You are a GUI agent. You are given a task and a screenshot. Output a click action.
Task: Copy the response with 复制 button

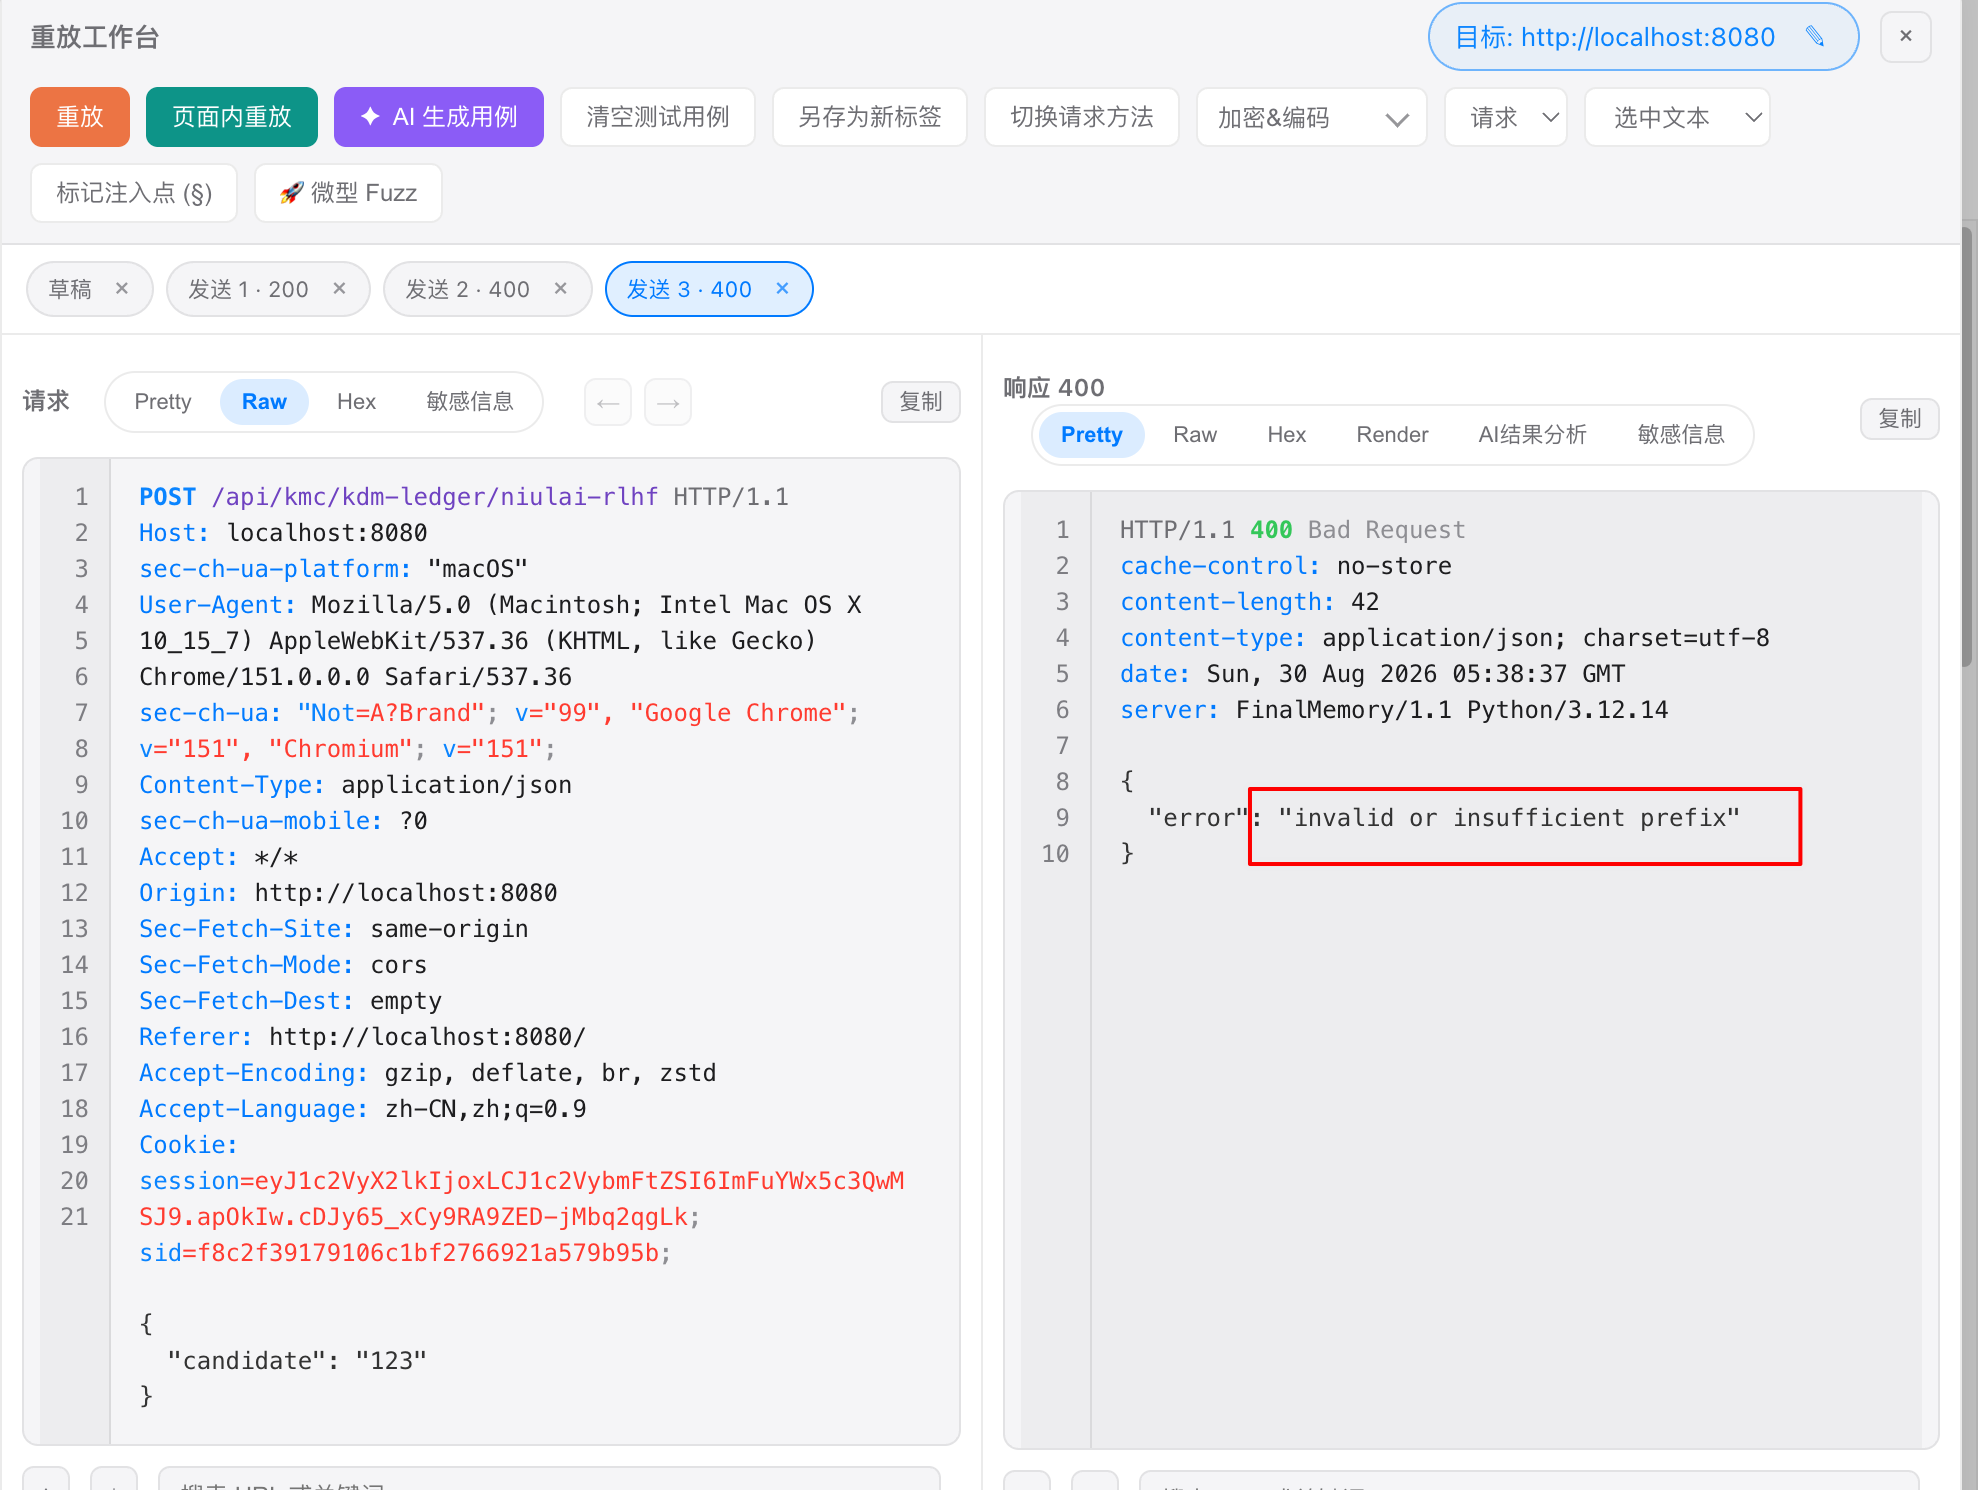pos(1900,419)
